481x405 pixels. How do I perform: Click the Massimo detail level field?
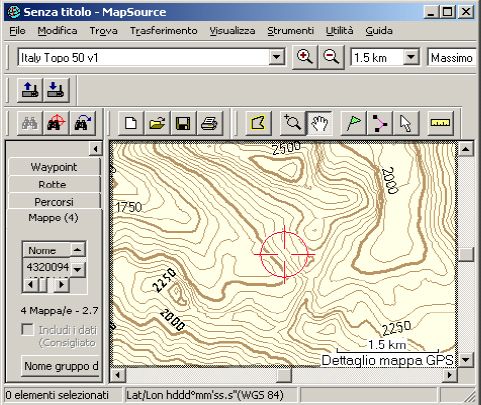pyautogui.click(x=452, y=58)
